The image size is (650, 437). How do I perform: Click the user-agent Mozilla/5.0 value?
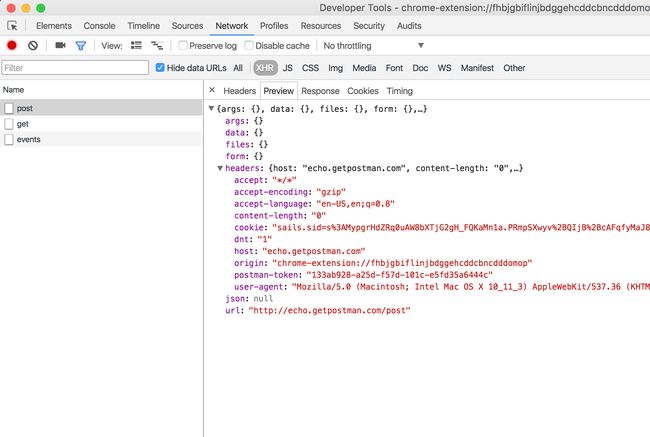click(x=471, y=286)
